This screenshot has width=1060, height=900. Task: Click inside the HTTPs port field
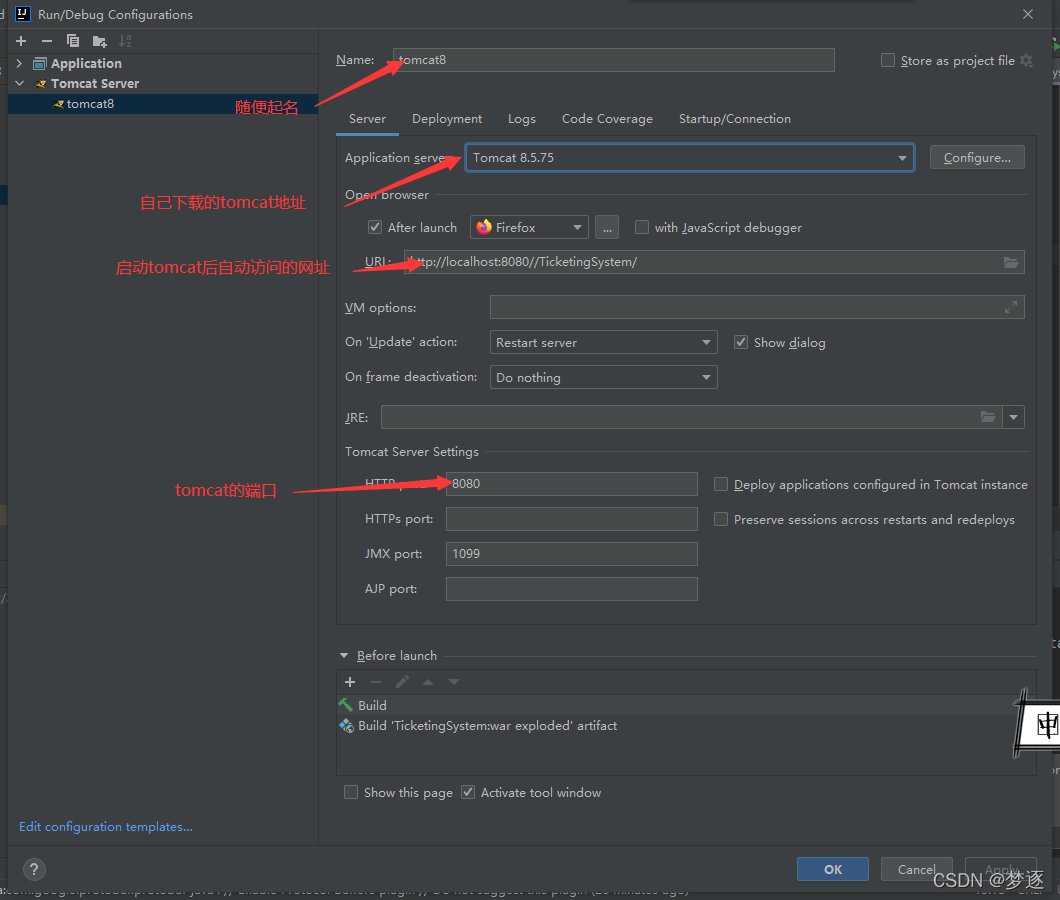[571, 518]
